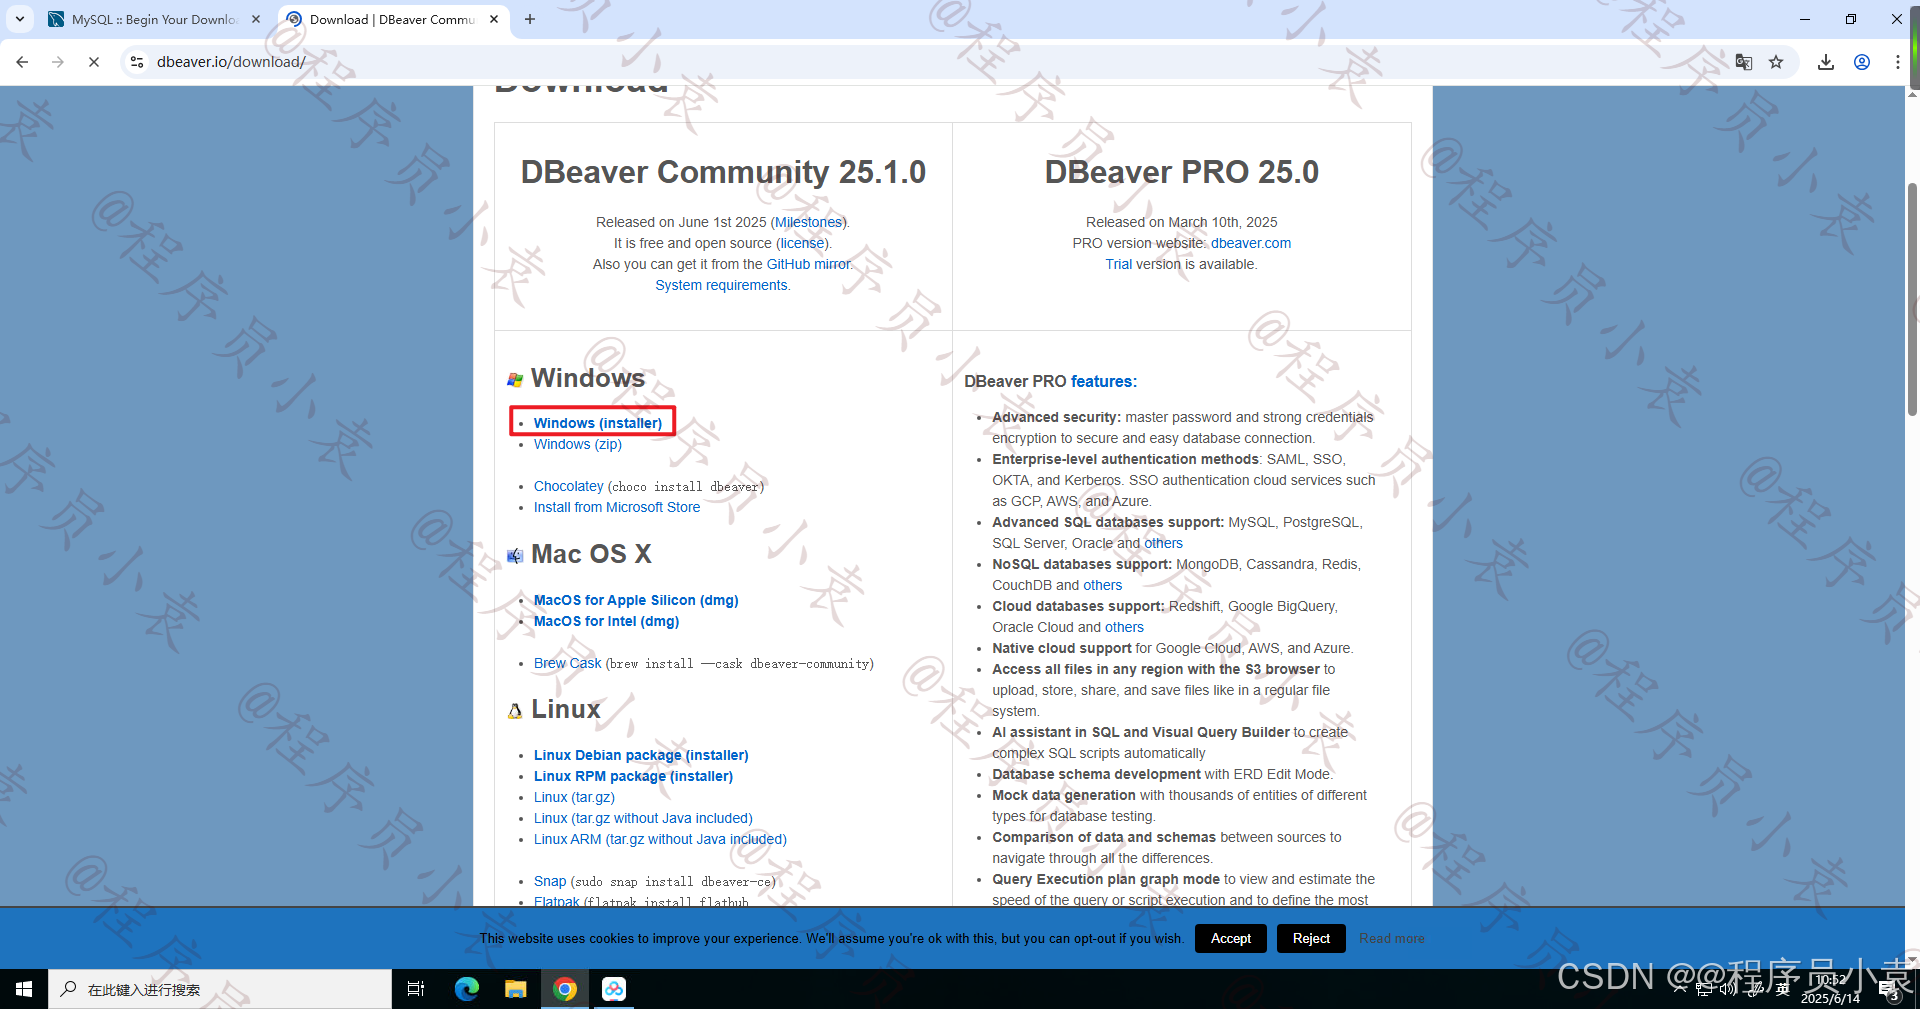
Task: Open 'others' link after Oracle
Action: point(1163,543)
